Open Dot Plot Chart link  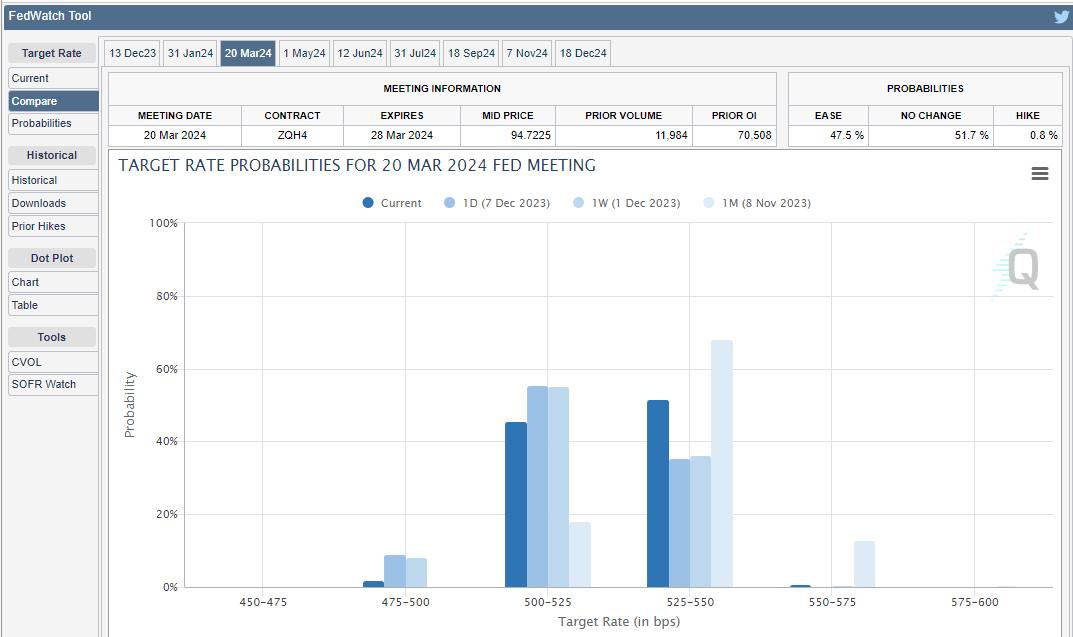coord(53,282)
